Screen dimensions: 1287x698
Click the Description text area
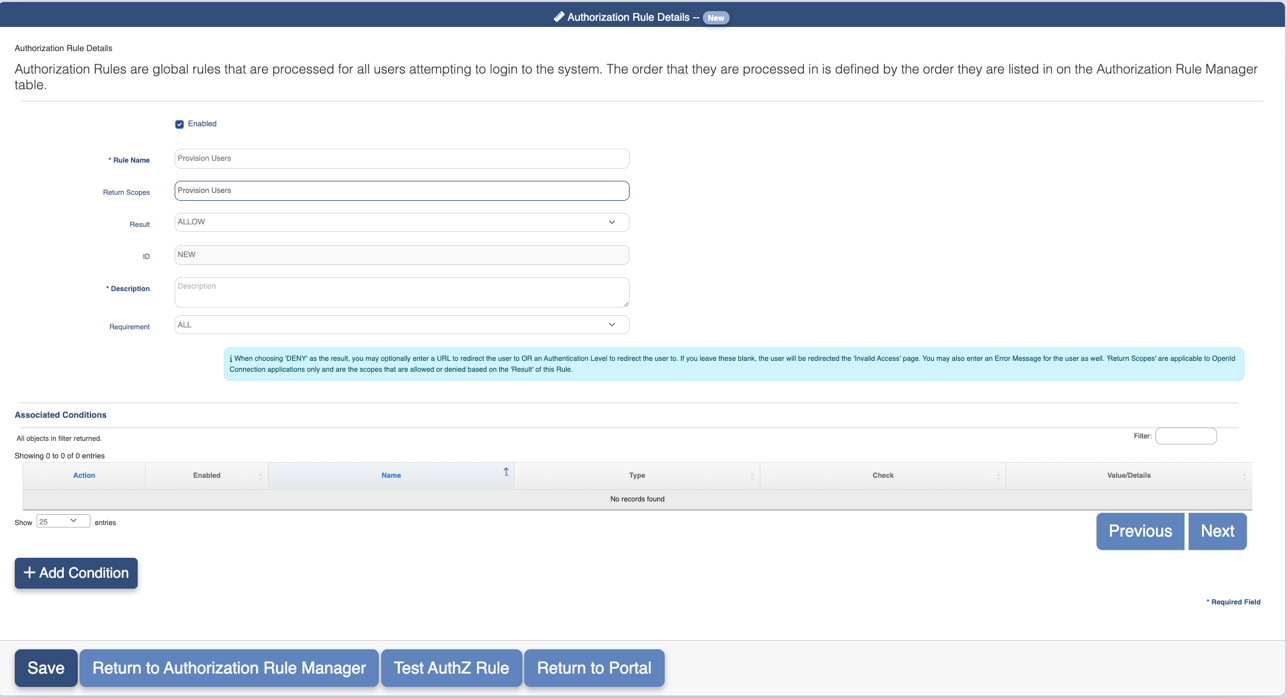point(402,292)
